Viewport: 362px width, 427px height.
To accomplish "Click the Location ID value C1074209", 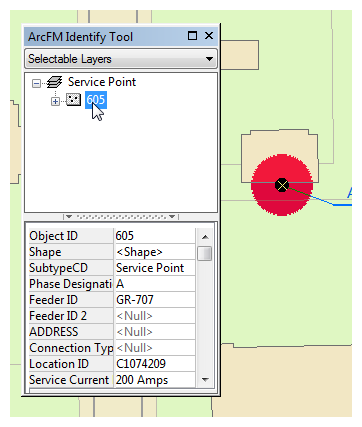I will click(x=155, y=364).
